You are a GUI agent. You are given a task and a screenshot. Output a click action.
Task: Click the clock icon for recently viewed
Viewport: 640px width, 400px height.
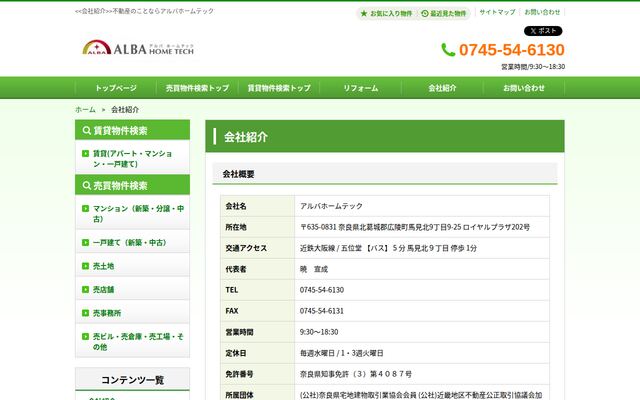pos(424,13)
